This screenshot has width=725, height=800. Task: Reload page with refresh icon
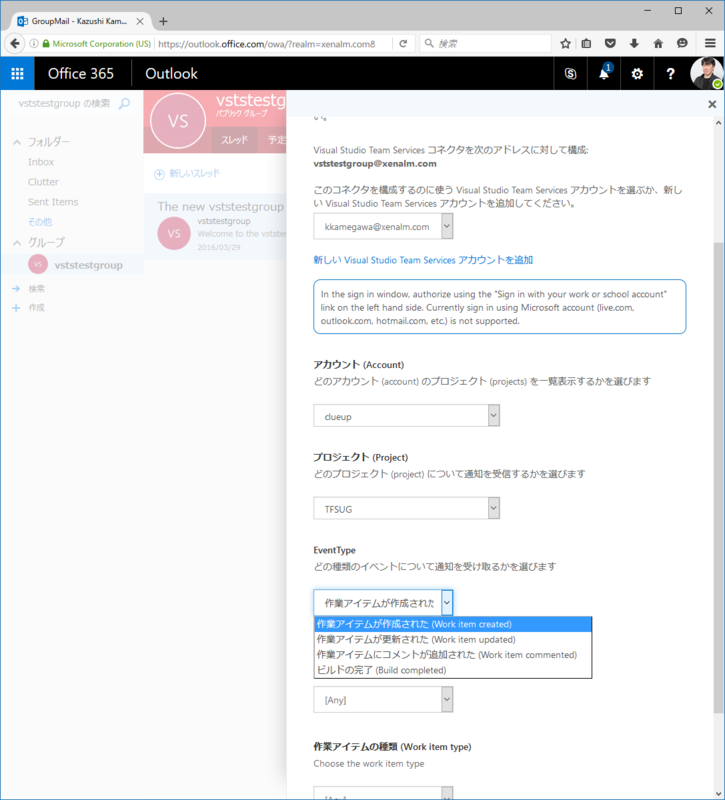tap(403, 44)
